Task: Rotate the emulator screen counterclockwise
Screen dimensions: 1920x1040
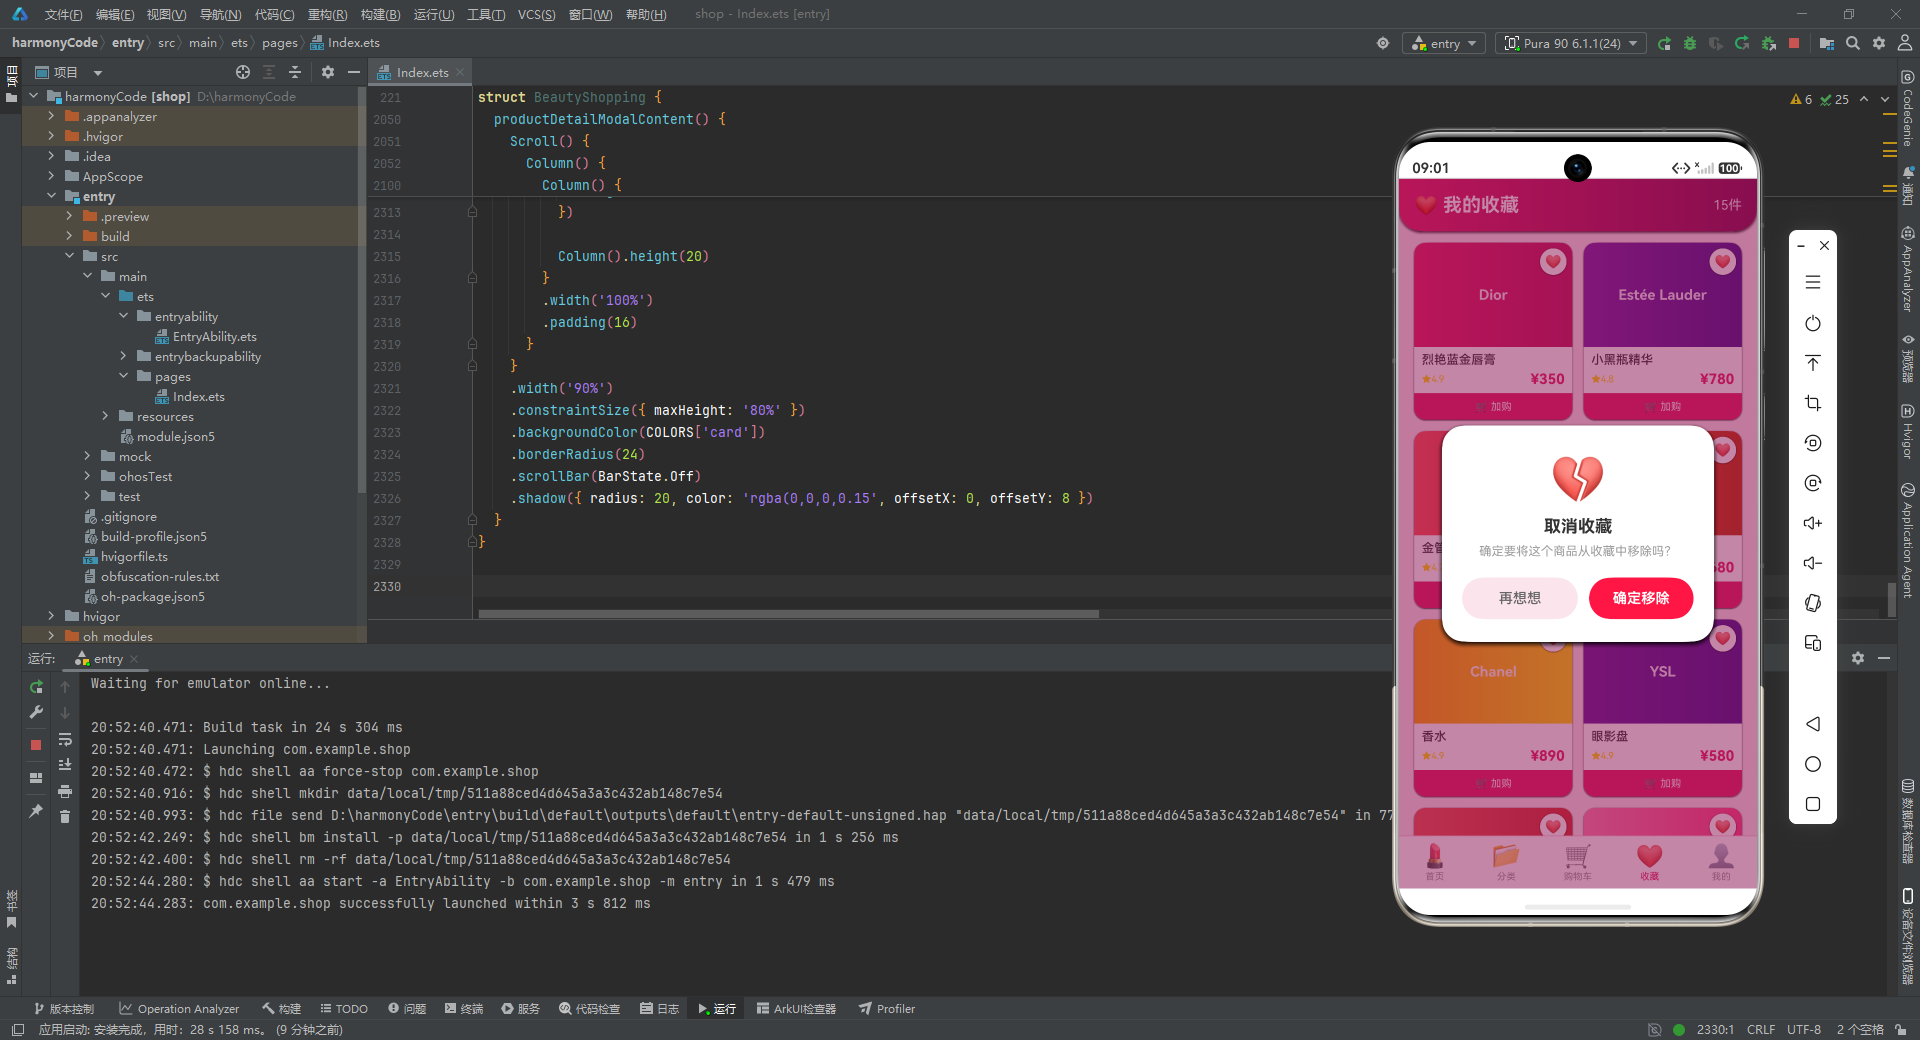Action: [x=1813, y=443]
